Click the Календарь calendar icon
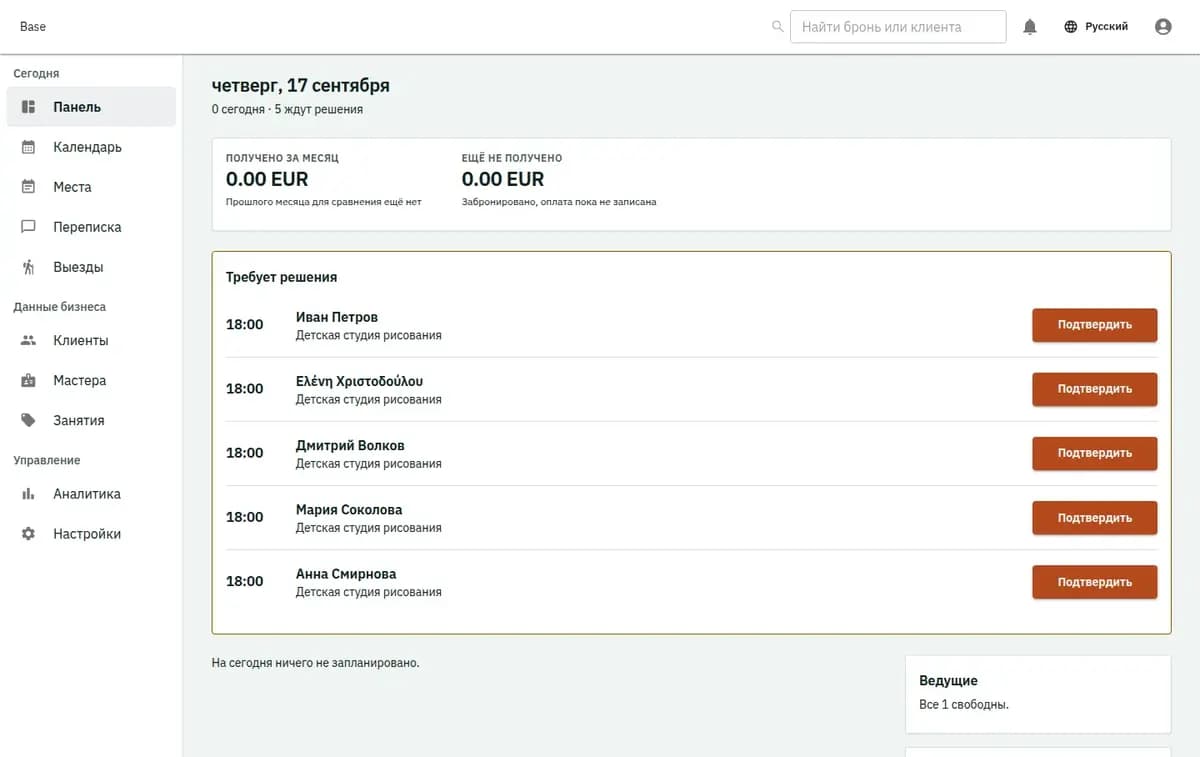 point(29,147)
